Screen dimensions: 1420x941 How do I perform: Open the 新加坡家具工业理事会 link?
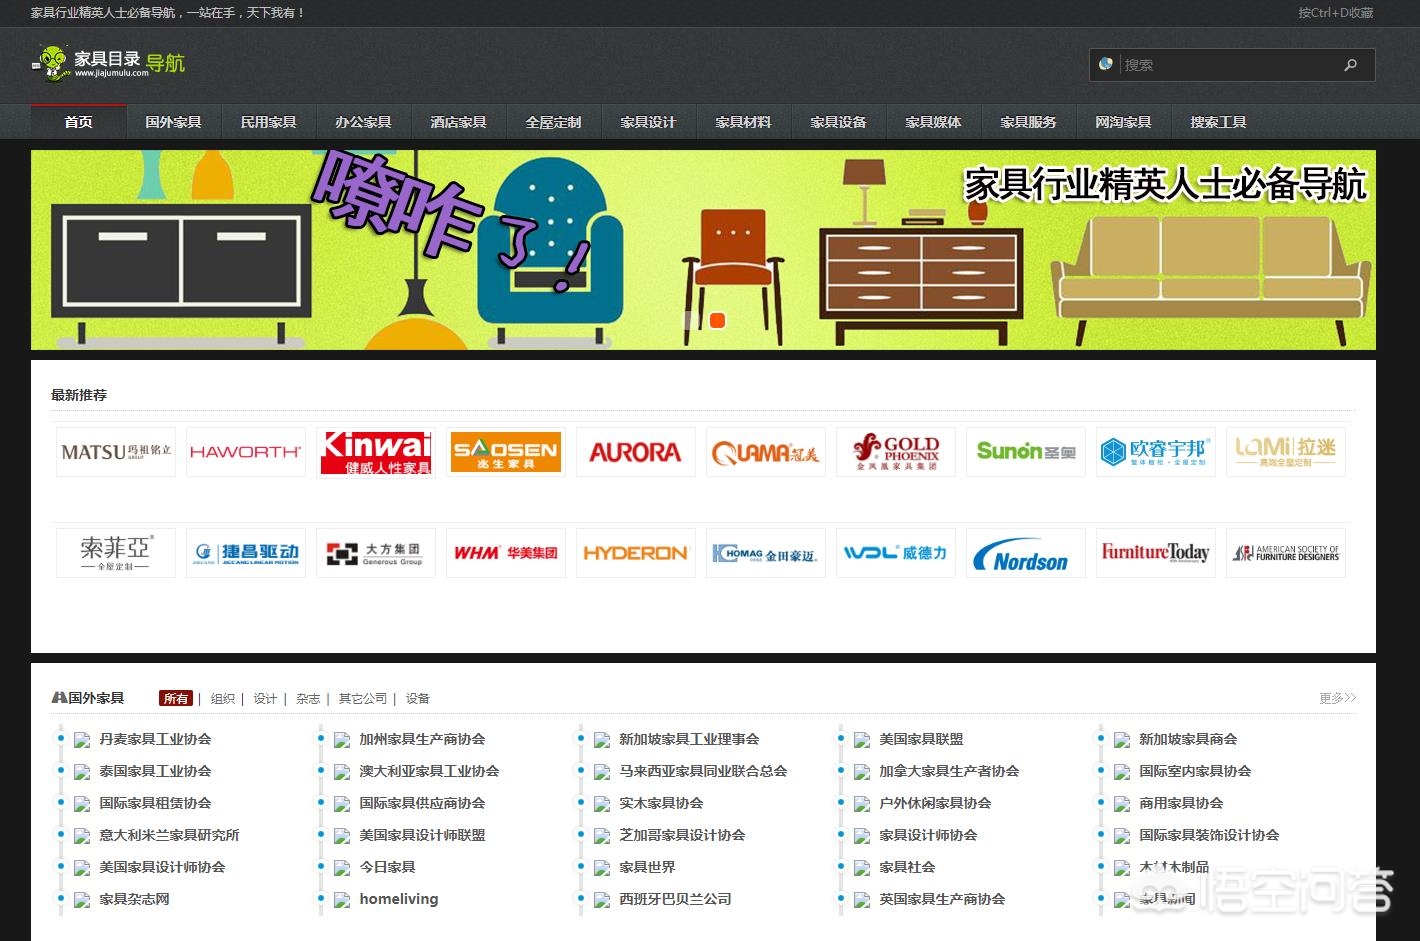(x=689, y=739)
